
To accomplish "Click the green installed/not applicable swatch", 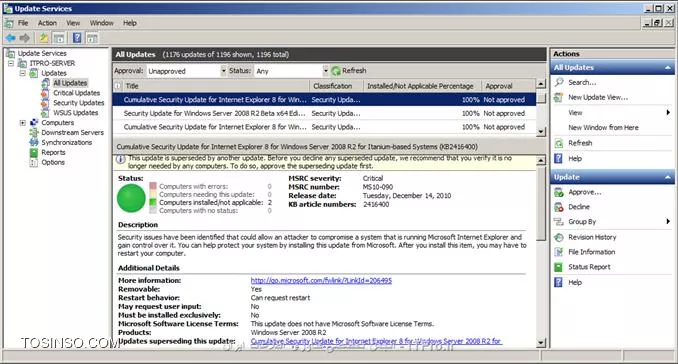I will (153, 202).
